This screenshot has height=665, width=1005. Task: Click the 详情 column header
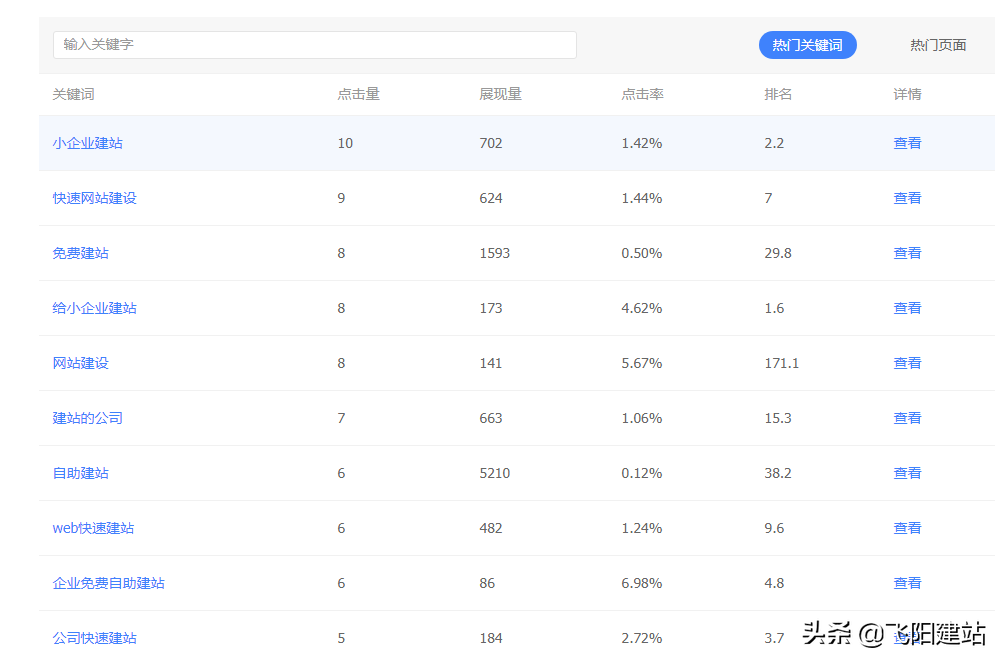pos(908,94)
